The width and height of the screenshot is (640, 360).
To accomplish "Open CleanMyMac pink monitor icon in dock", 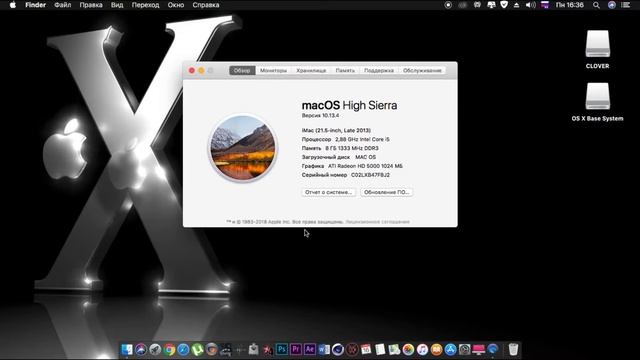I will [479, 349].
